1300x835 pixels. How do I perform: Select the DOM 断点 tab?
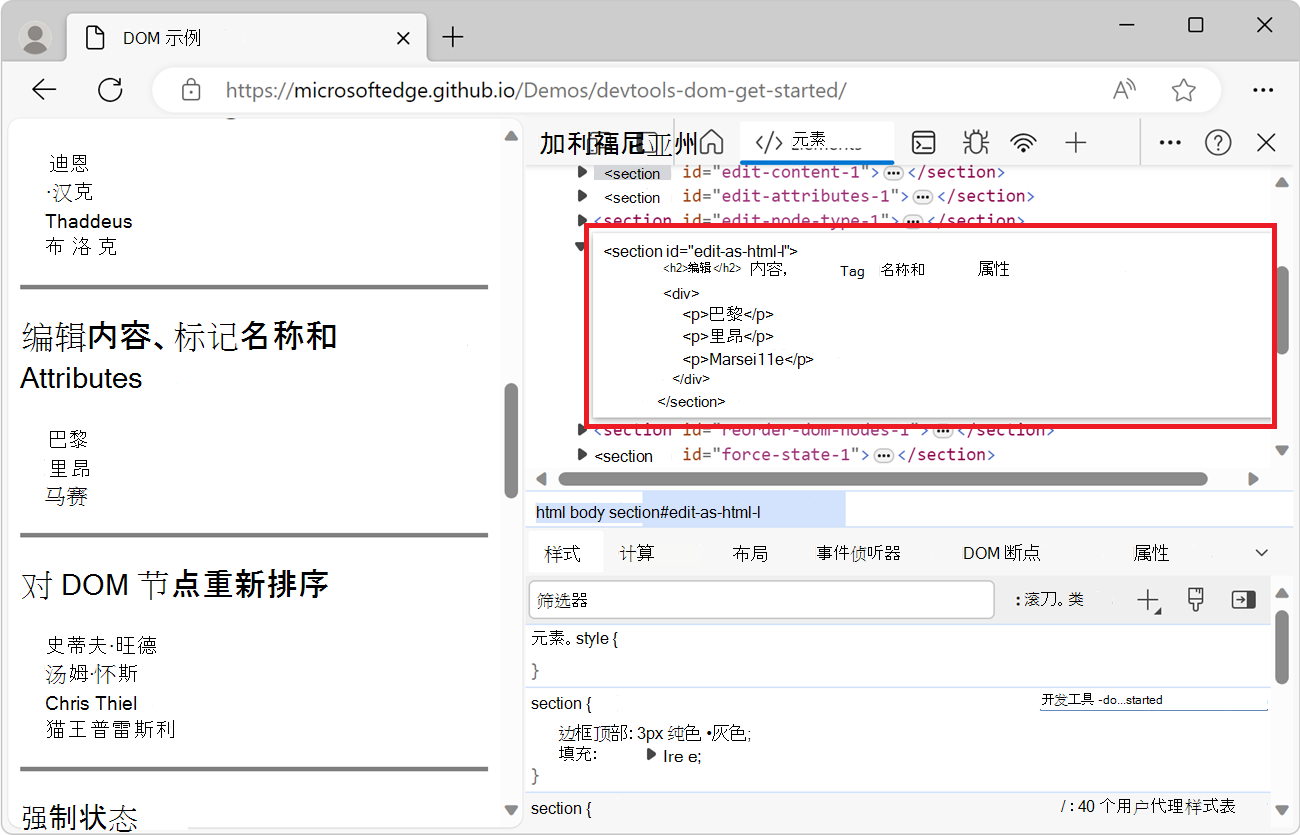tap(1002, 553)
